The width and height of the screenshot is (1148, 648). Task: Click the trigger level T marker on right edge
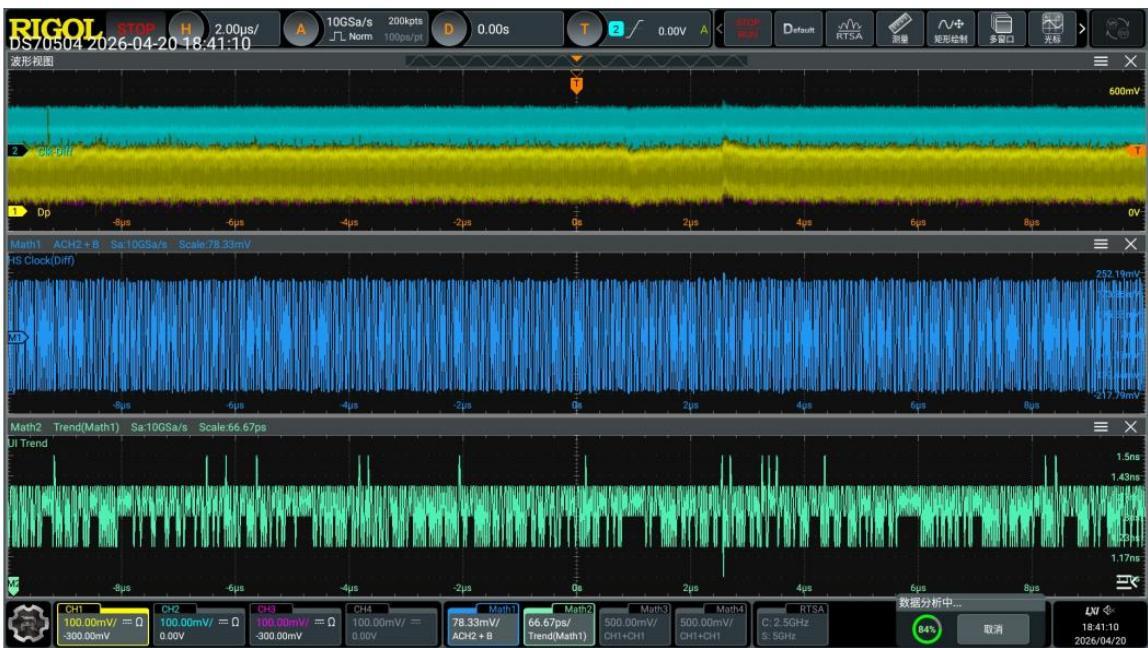click(x=1136, y=151)
